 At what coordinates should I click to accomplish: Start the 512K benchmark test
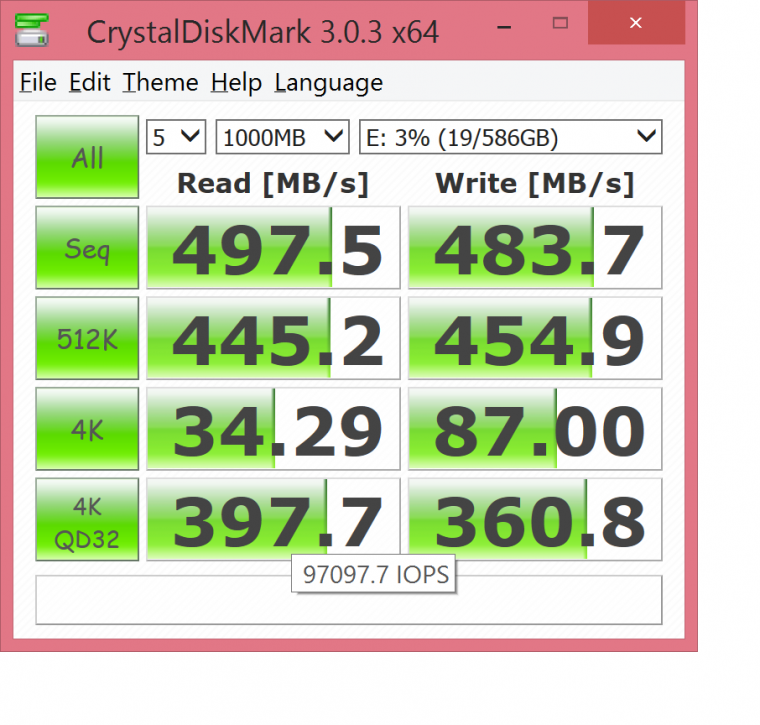[x=87, y=338]
